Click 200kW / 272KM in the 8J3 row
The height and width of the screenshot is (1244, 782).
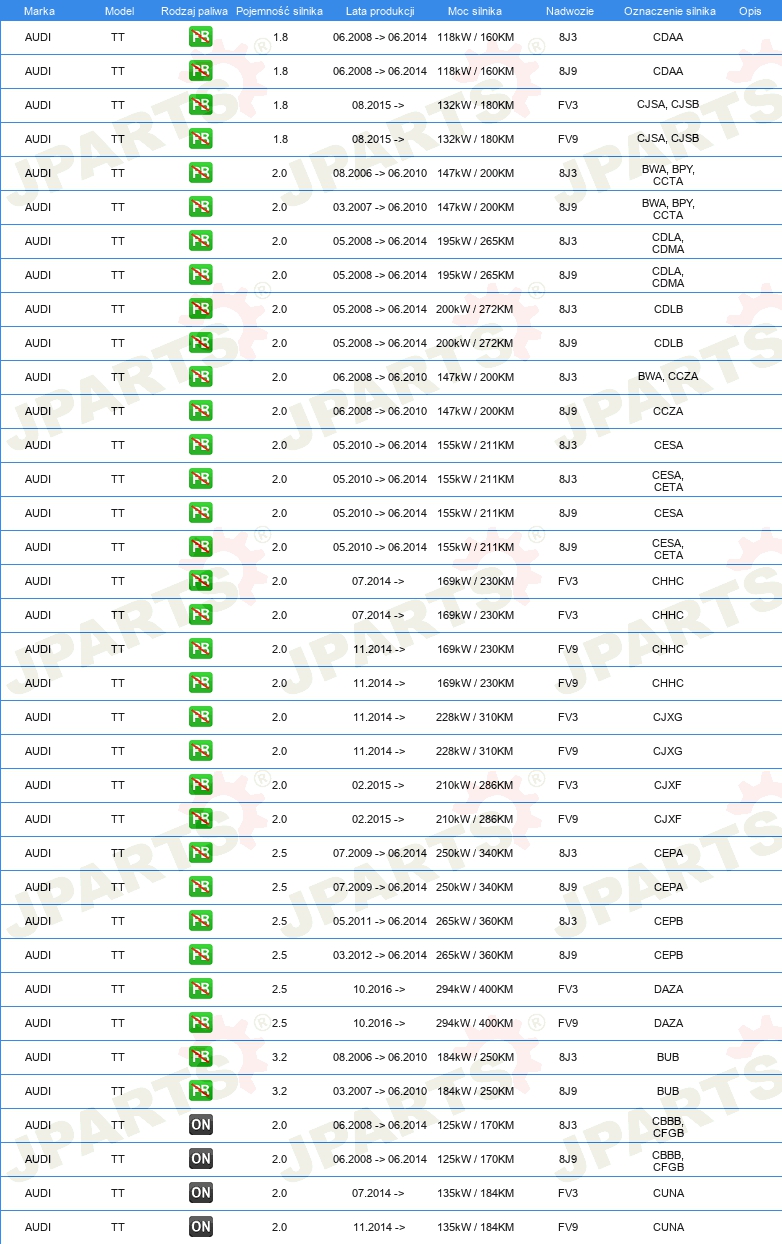(475, 309)
